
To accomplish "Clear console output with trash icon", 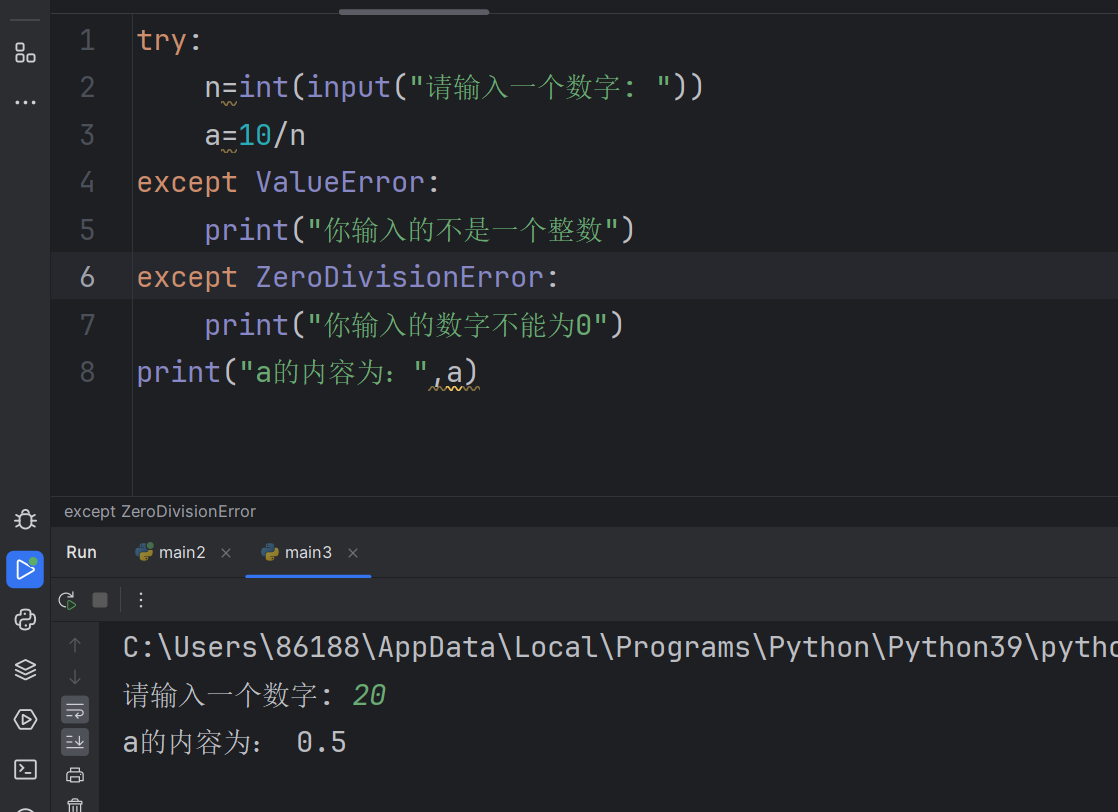I will pyautogui.click(x=75, y=805).
